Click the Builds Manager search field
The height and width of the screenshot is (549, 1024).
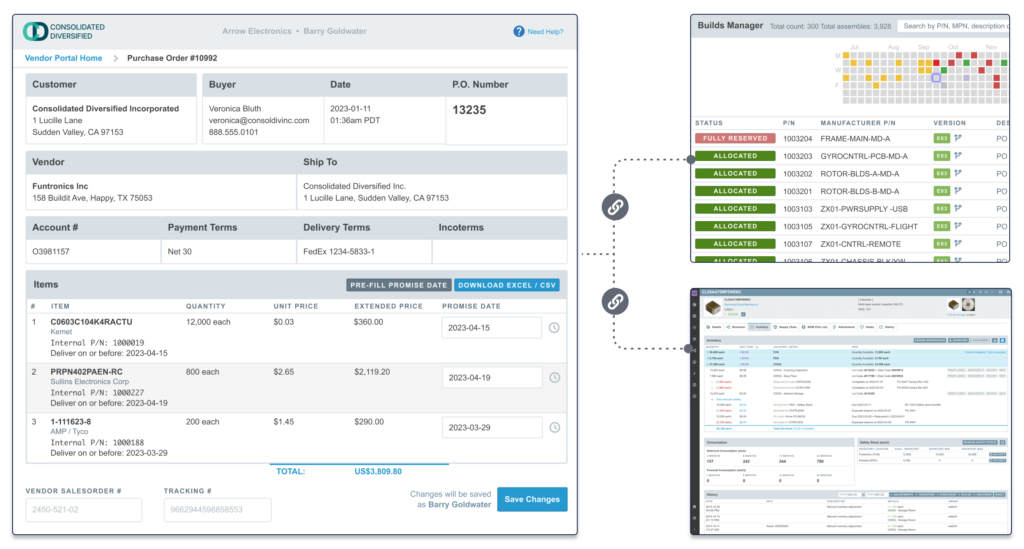click(x=953, y=26)
